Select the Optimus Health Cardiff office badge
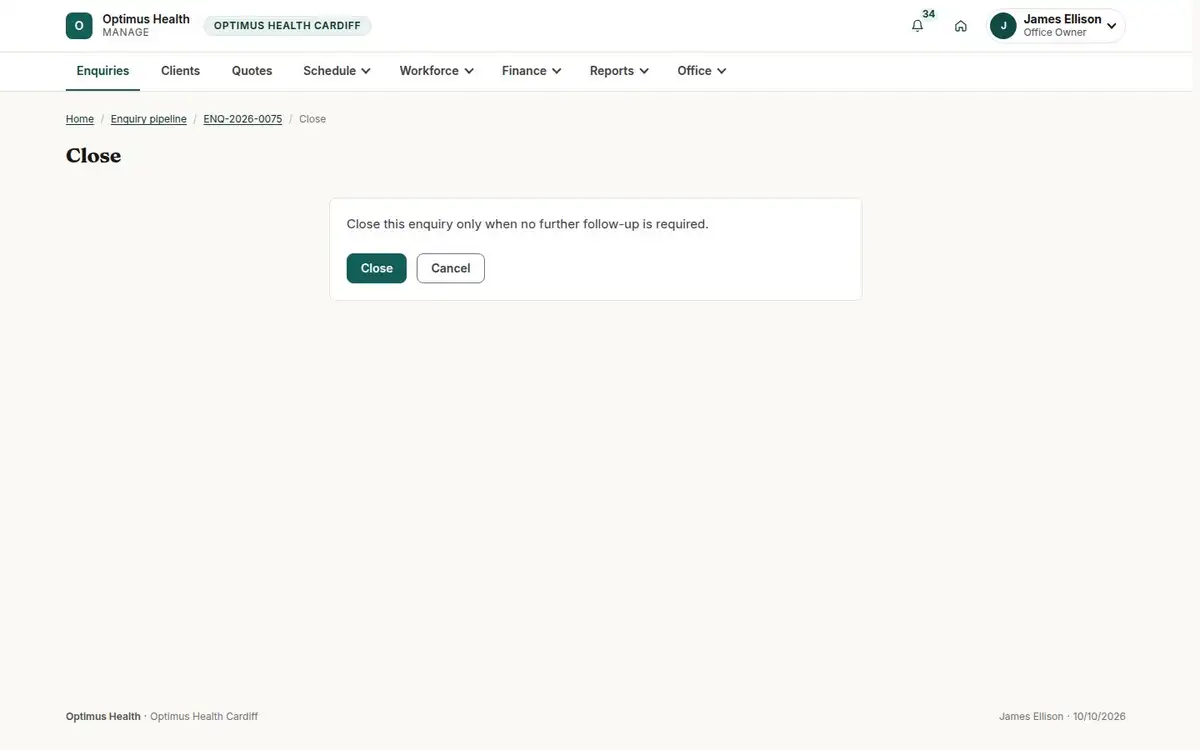Image resolution: width=1200 pixels, height=750 pixels. (287, 26)
